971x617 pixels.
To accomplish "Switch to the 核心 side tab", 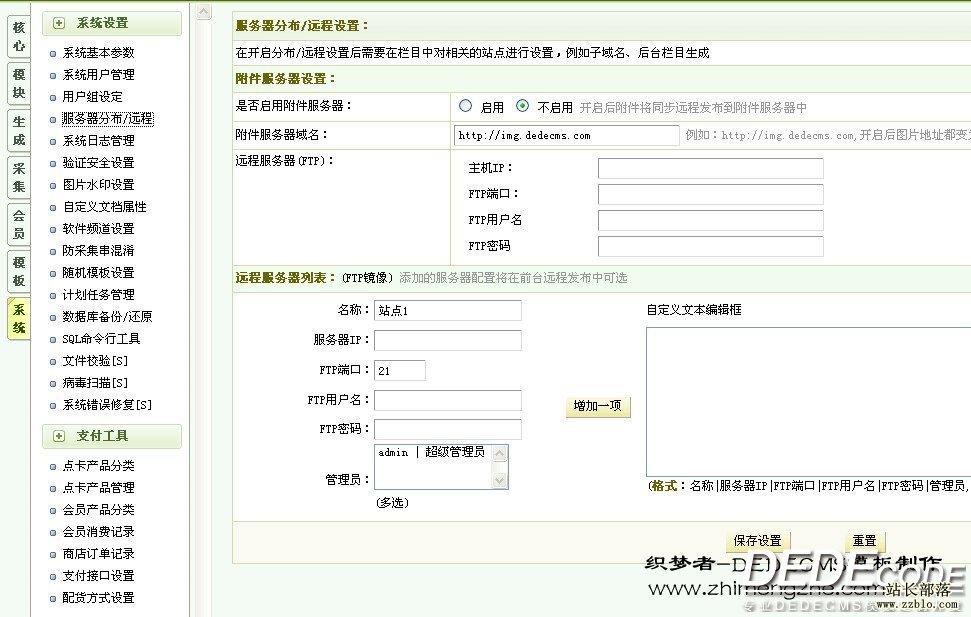I will 19,37.
